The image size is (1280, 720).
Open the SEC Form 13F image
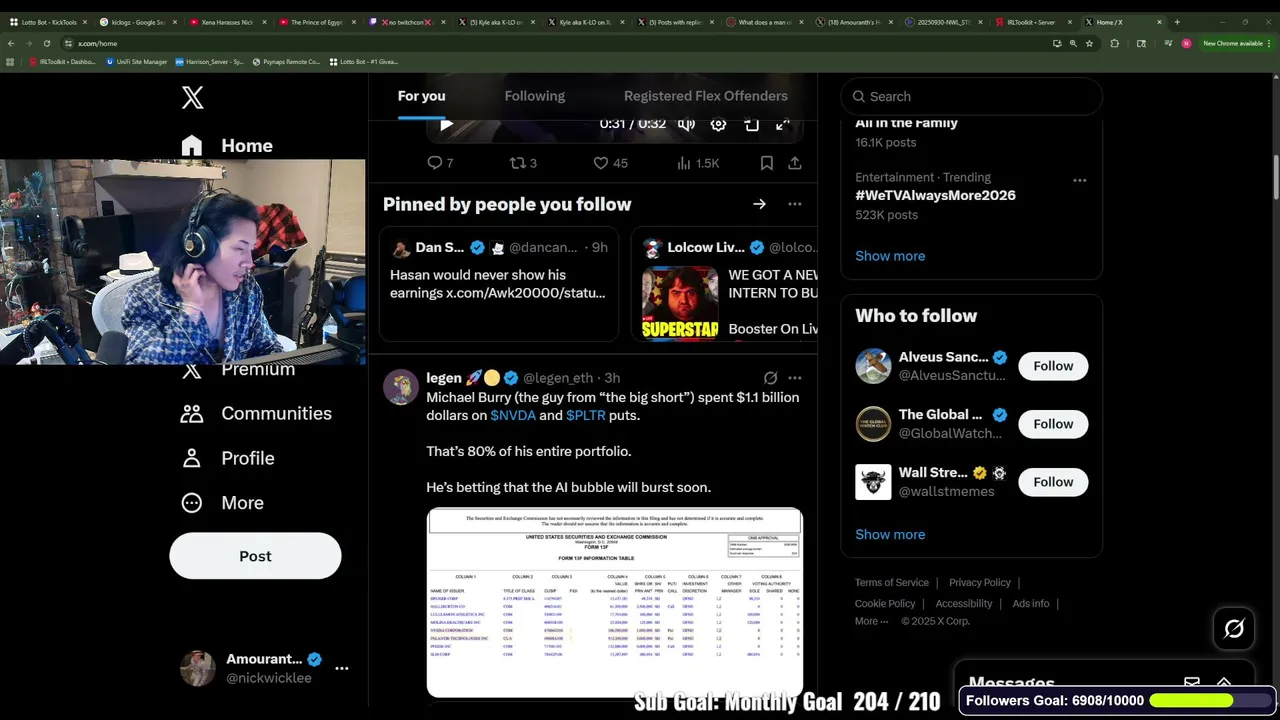(614, 602)
